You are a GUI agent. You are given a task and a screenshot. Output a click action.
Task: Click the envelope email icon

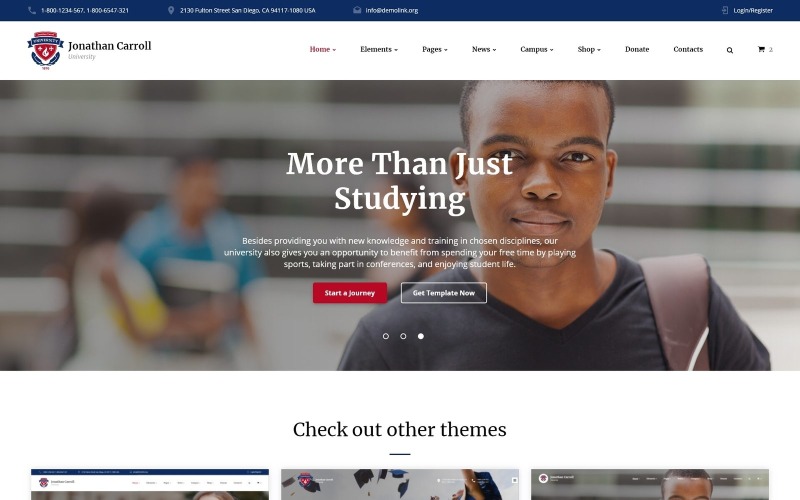(x=357, y=10)
